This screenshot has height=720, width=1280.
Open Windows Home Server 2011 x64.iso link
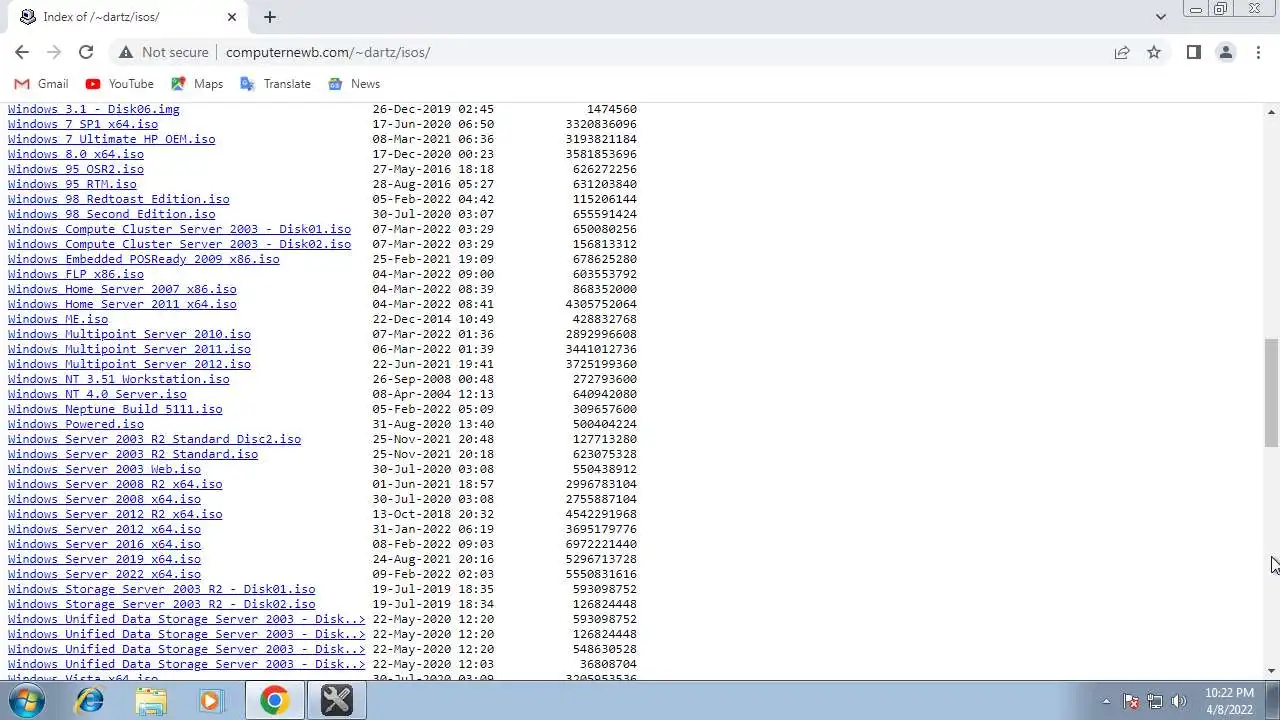coord(122,304)
